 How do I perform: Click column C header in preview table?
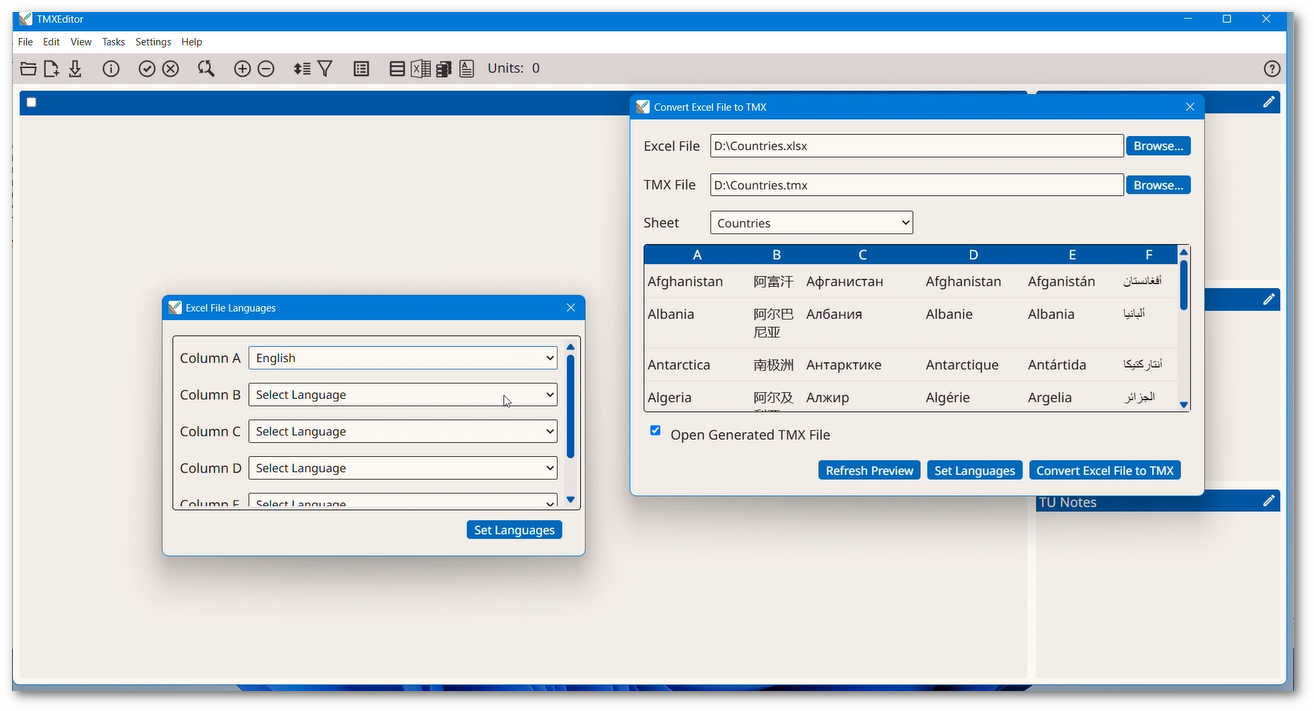863,255
